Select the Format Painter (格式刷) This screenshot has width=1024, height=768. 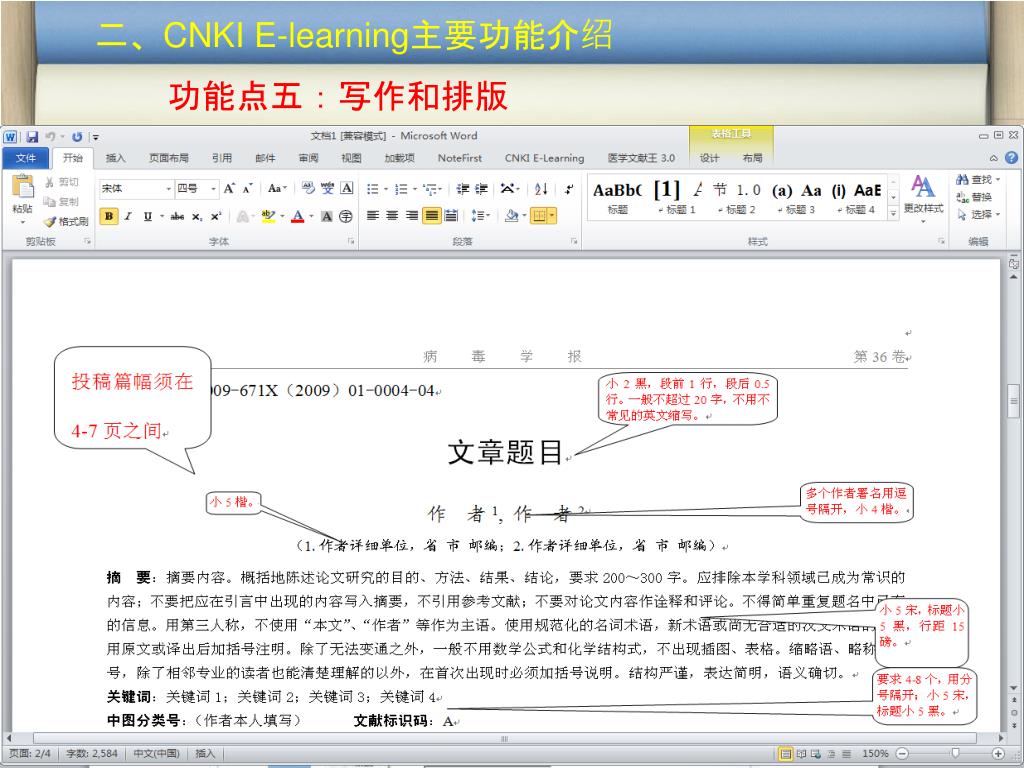[66, 221]
